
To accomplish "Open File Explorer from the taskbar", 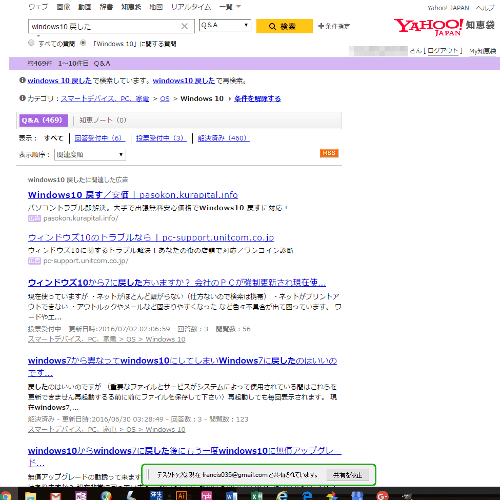I will pyautogui.click(x=30, y=495).
